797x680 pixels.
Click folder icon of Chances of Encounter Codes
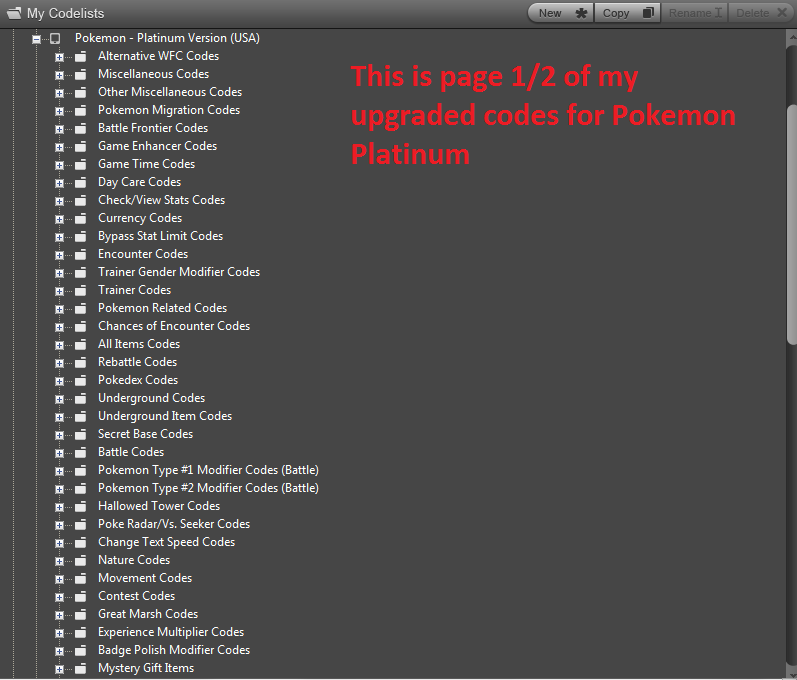[x=80, y=327]
